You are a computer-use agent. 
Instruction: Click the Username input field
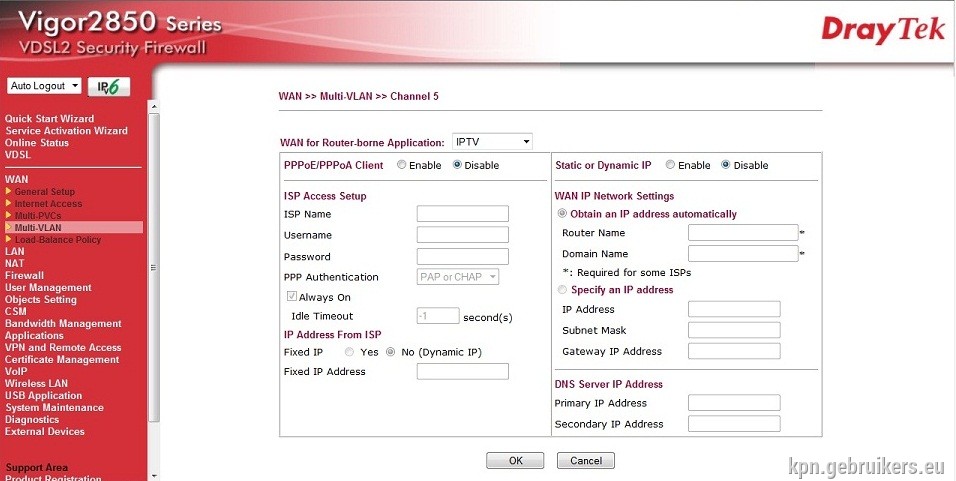463,235
